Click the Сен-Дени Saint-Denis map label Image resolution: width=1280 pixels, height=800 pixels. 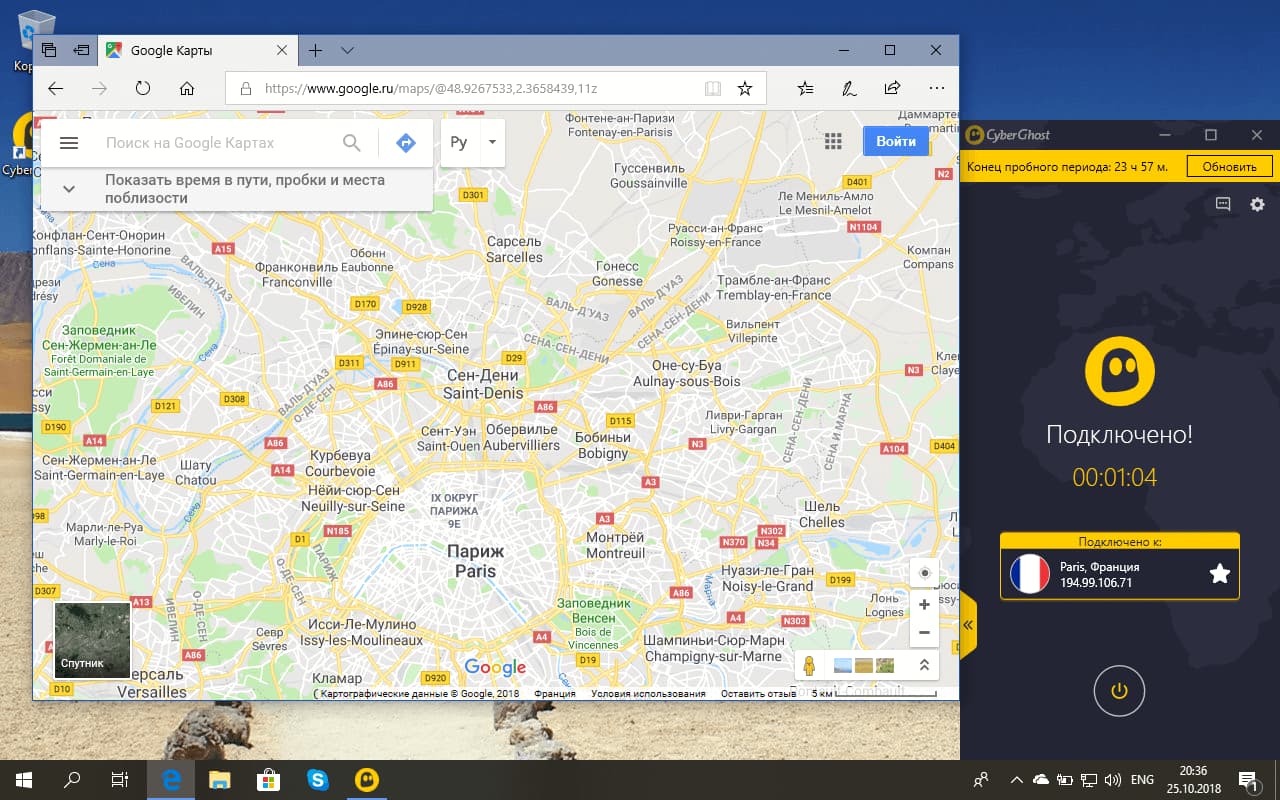pos(483,384)
